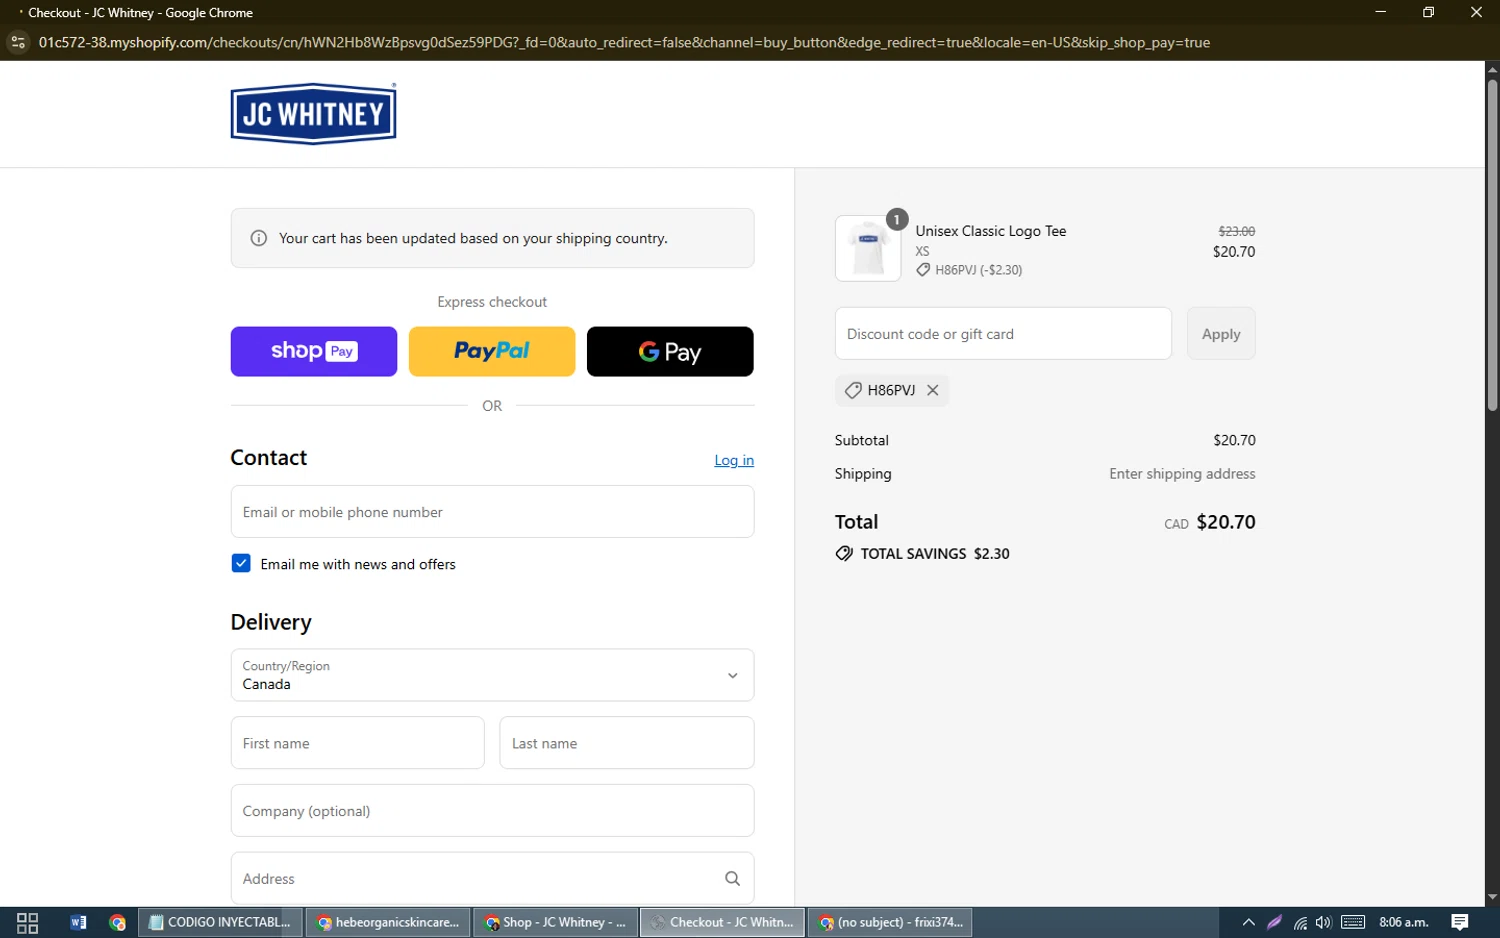Pay with Shop Pay
This screenshot has height=938, width=1500.
[x=313, y=351]
